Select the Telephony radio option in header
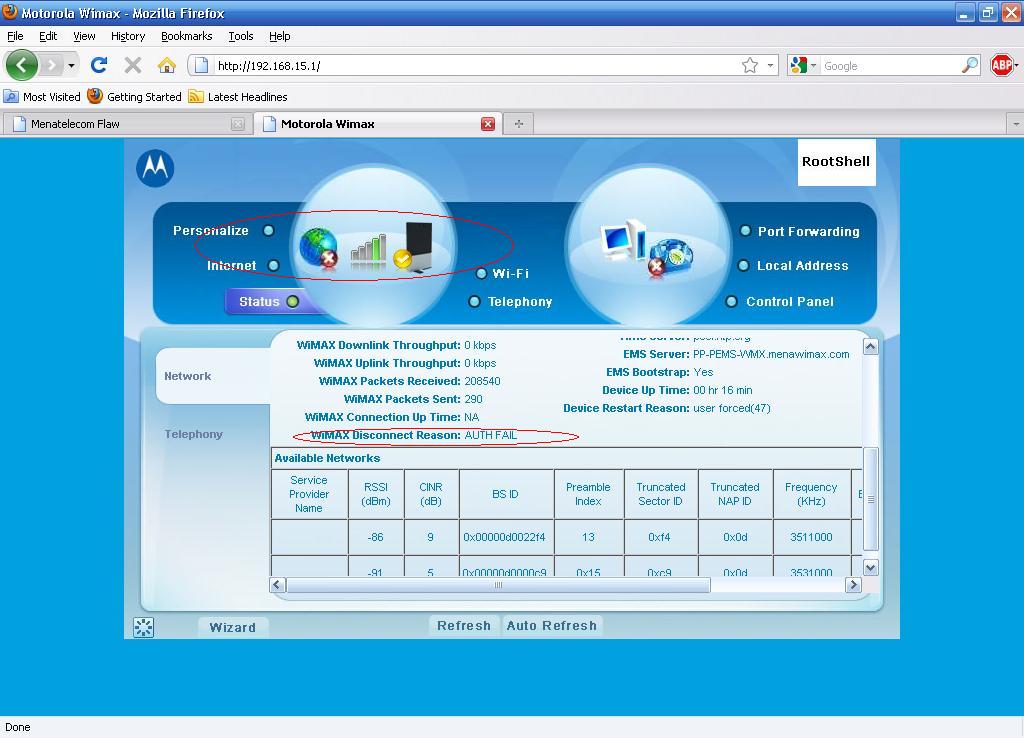 pyautogui.click(x=475, y=301)
